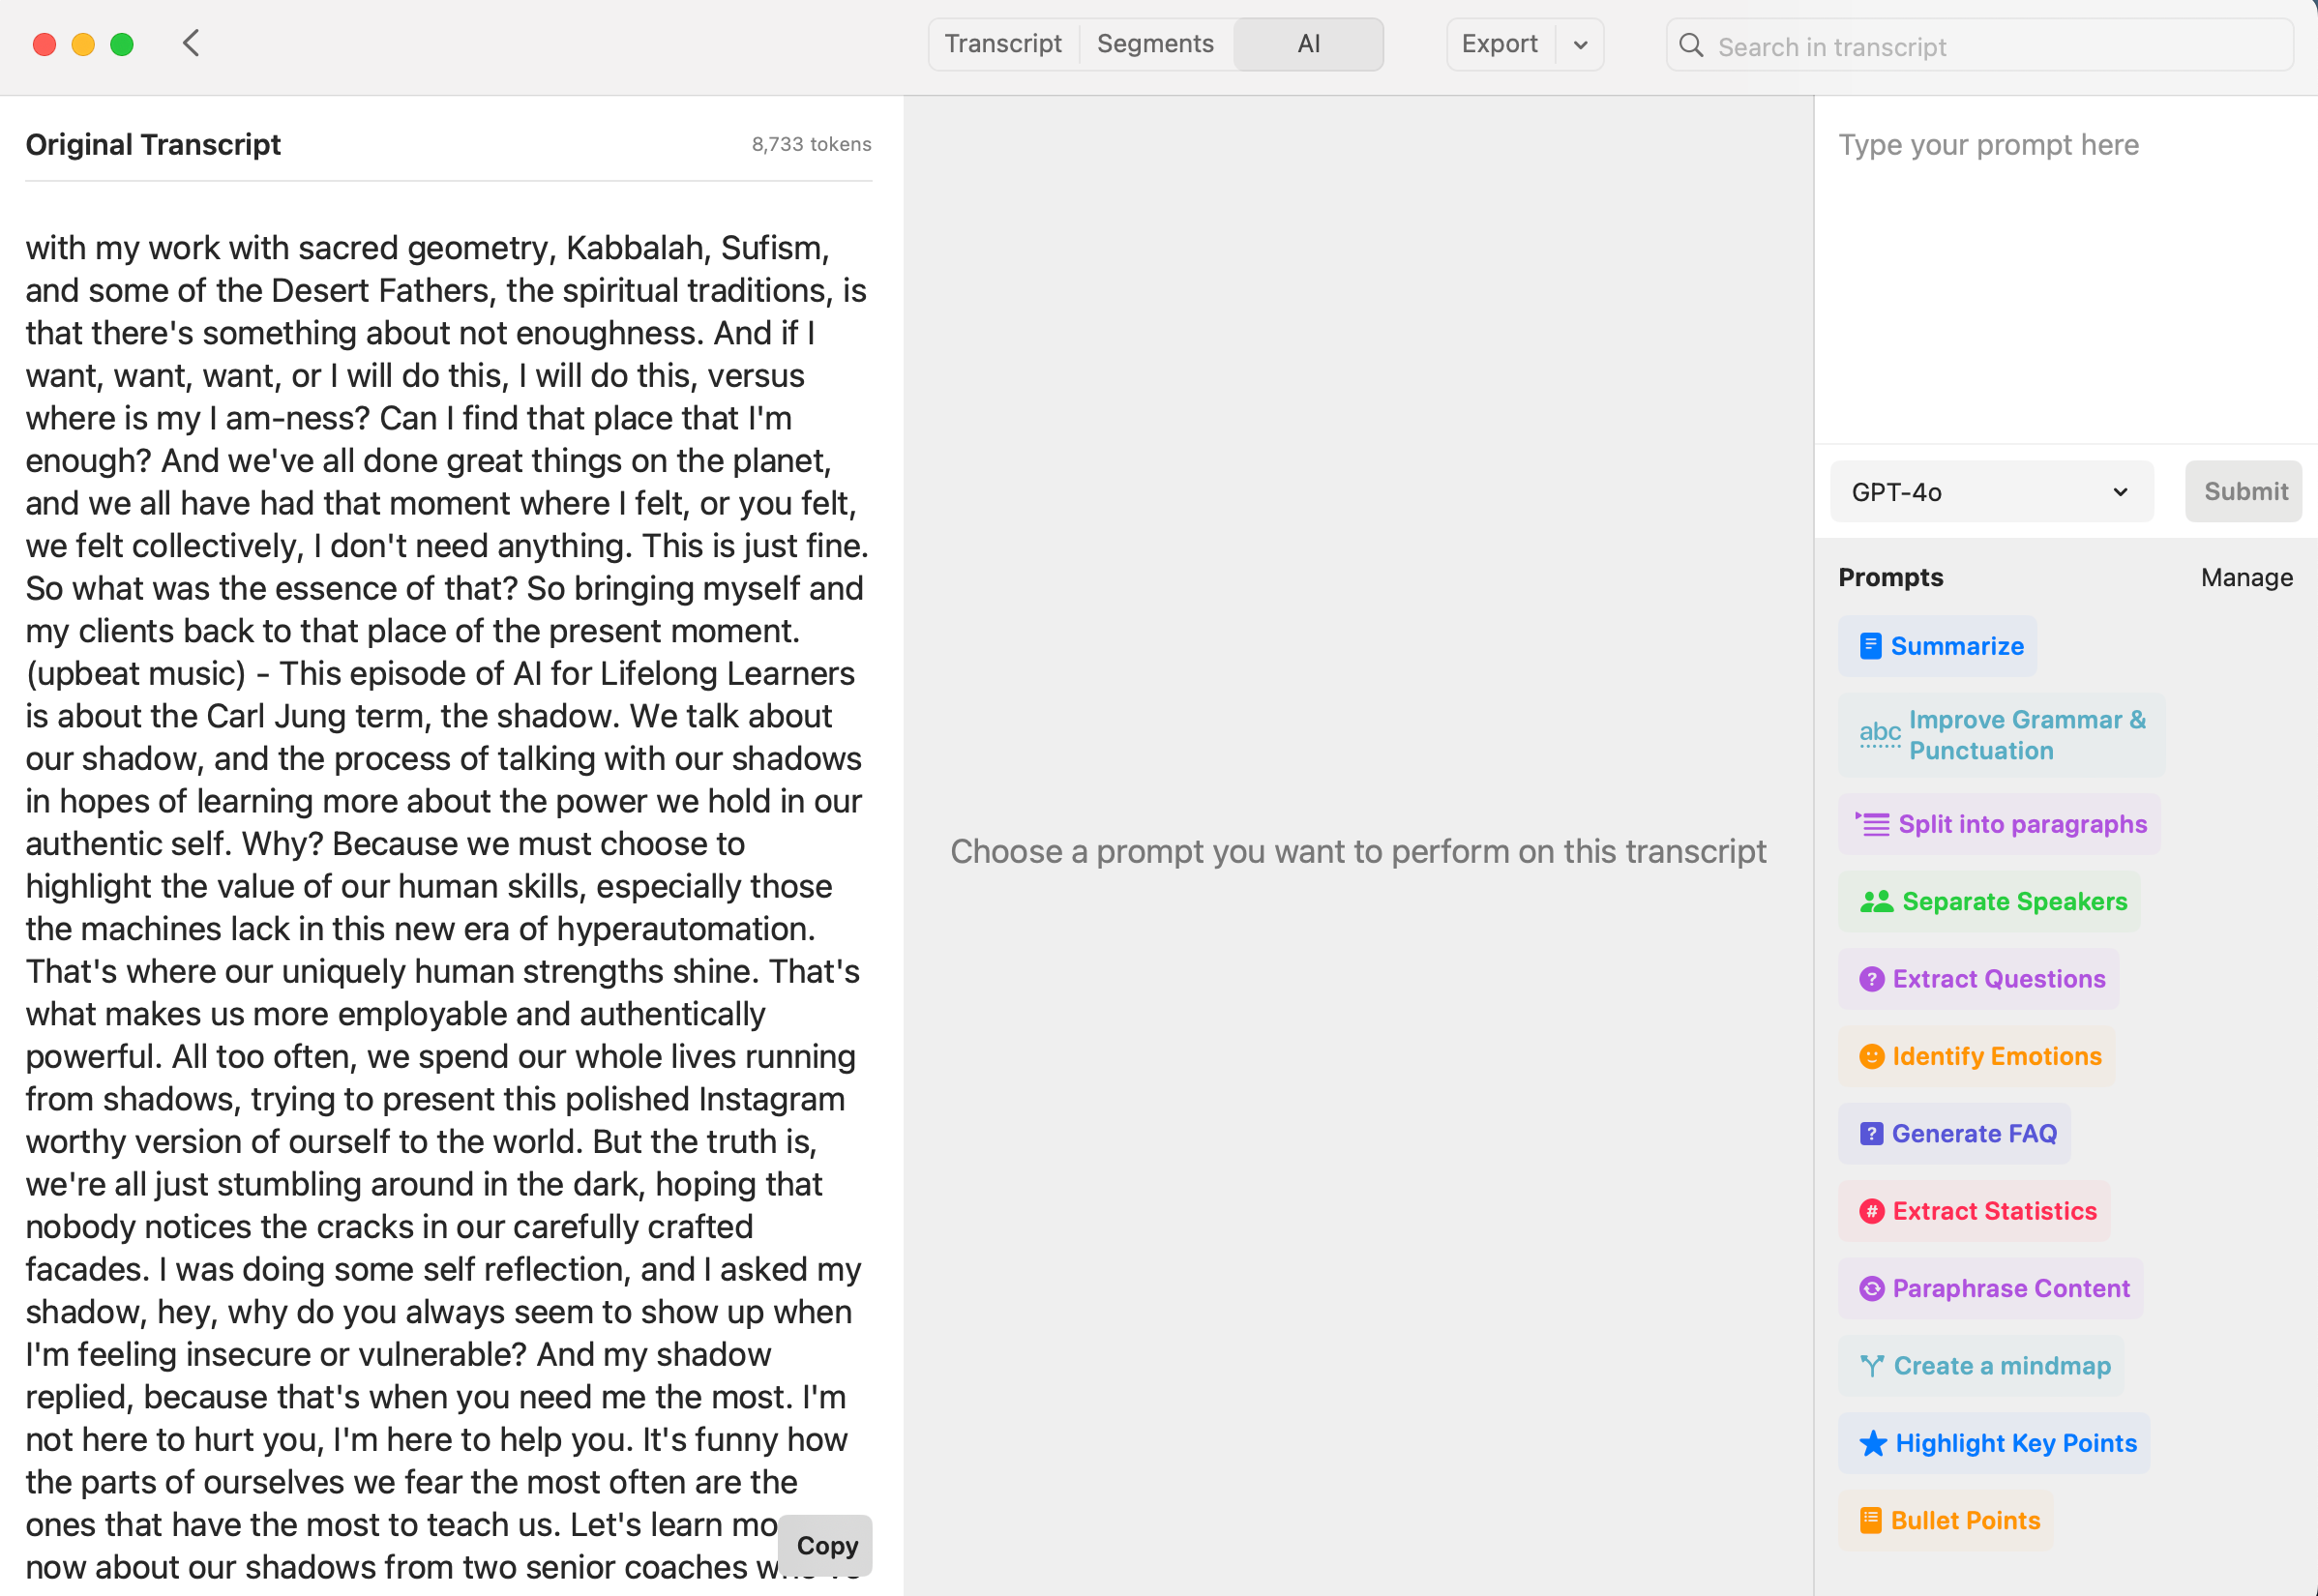This screenshot has height=1596, width=2318.
Task: Click the Paraphrase Content cycle icon
Action: tap(1872, 1288)
